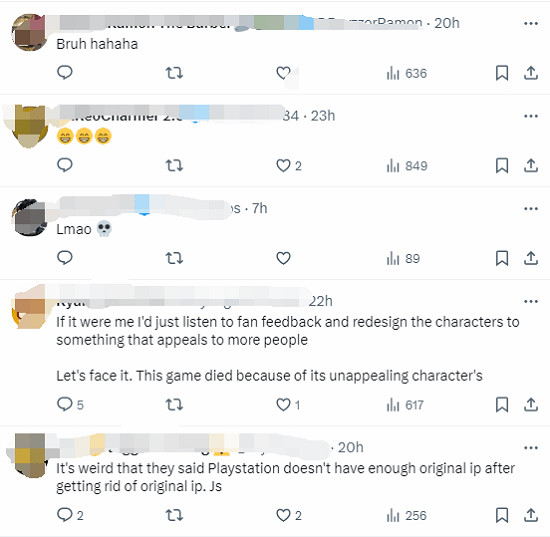
Task: Bookmark the Playstation original ip tweet
Action: (x=502, y=515)
